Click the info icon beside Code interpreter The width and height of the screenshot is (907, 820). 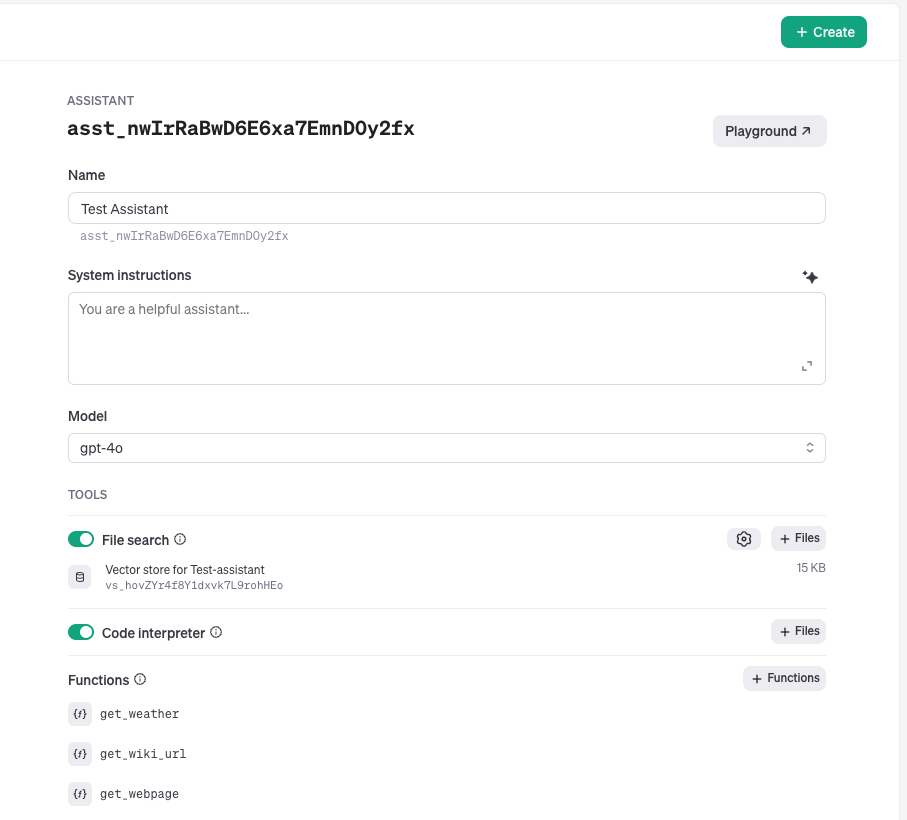click(x=216, y=632)
